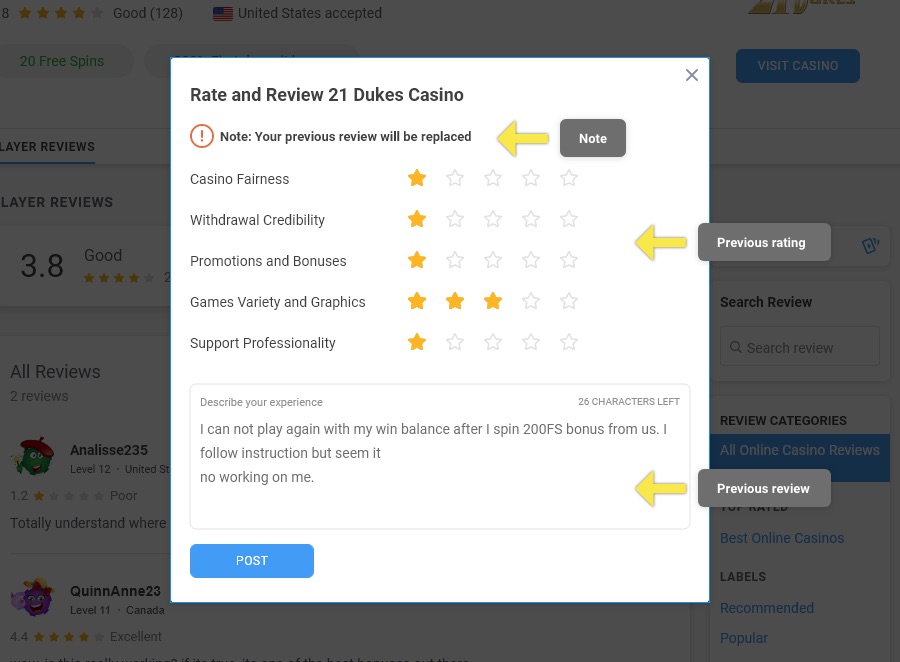Viewport: 900px width, 662px height.
Task: Set Casino Fairness to five stars
Action: (569, 179)
